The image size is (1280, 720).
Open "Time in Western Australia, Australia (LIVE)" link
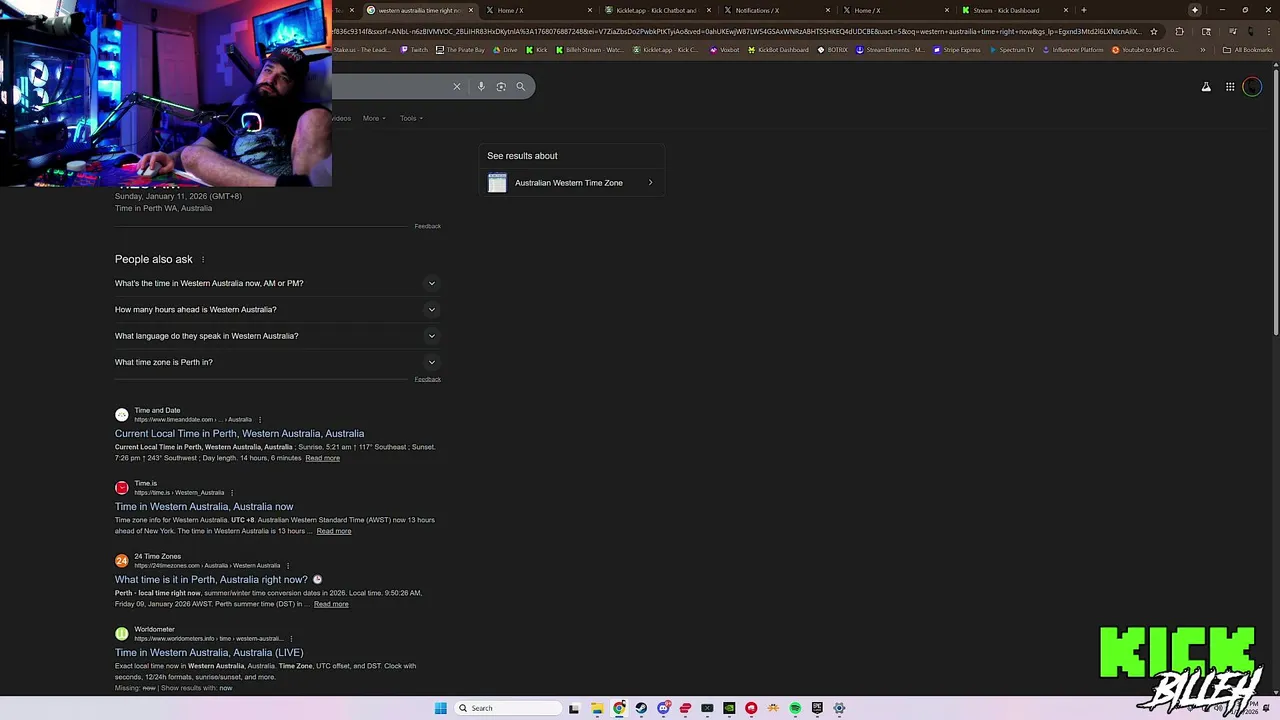click(209, 653)
